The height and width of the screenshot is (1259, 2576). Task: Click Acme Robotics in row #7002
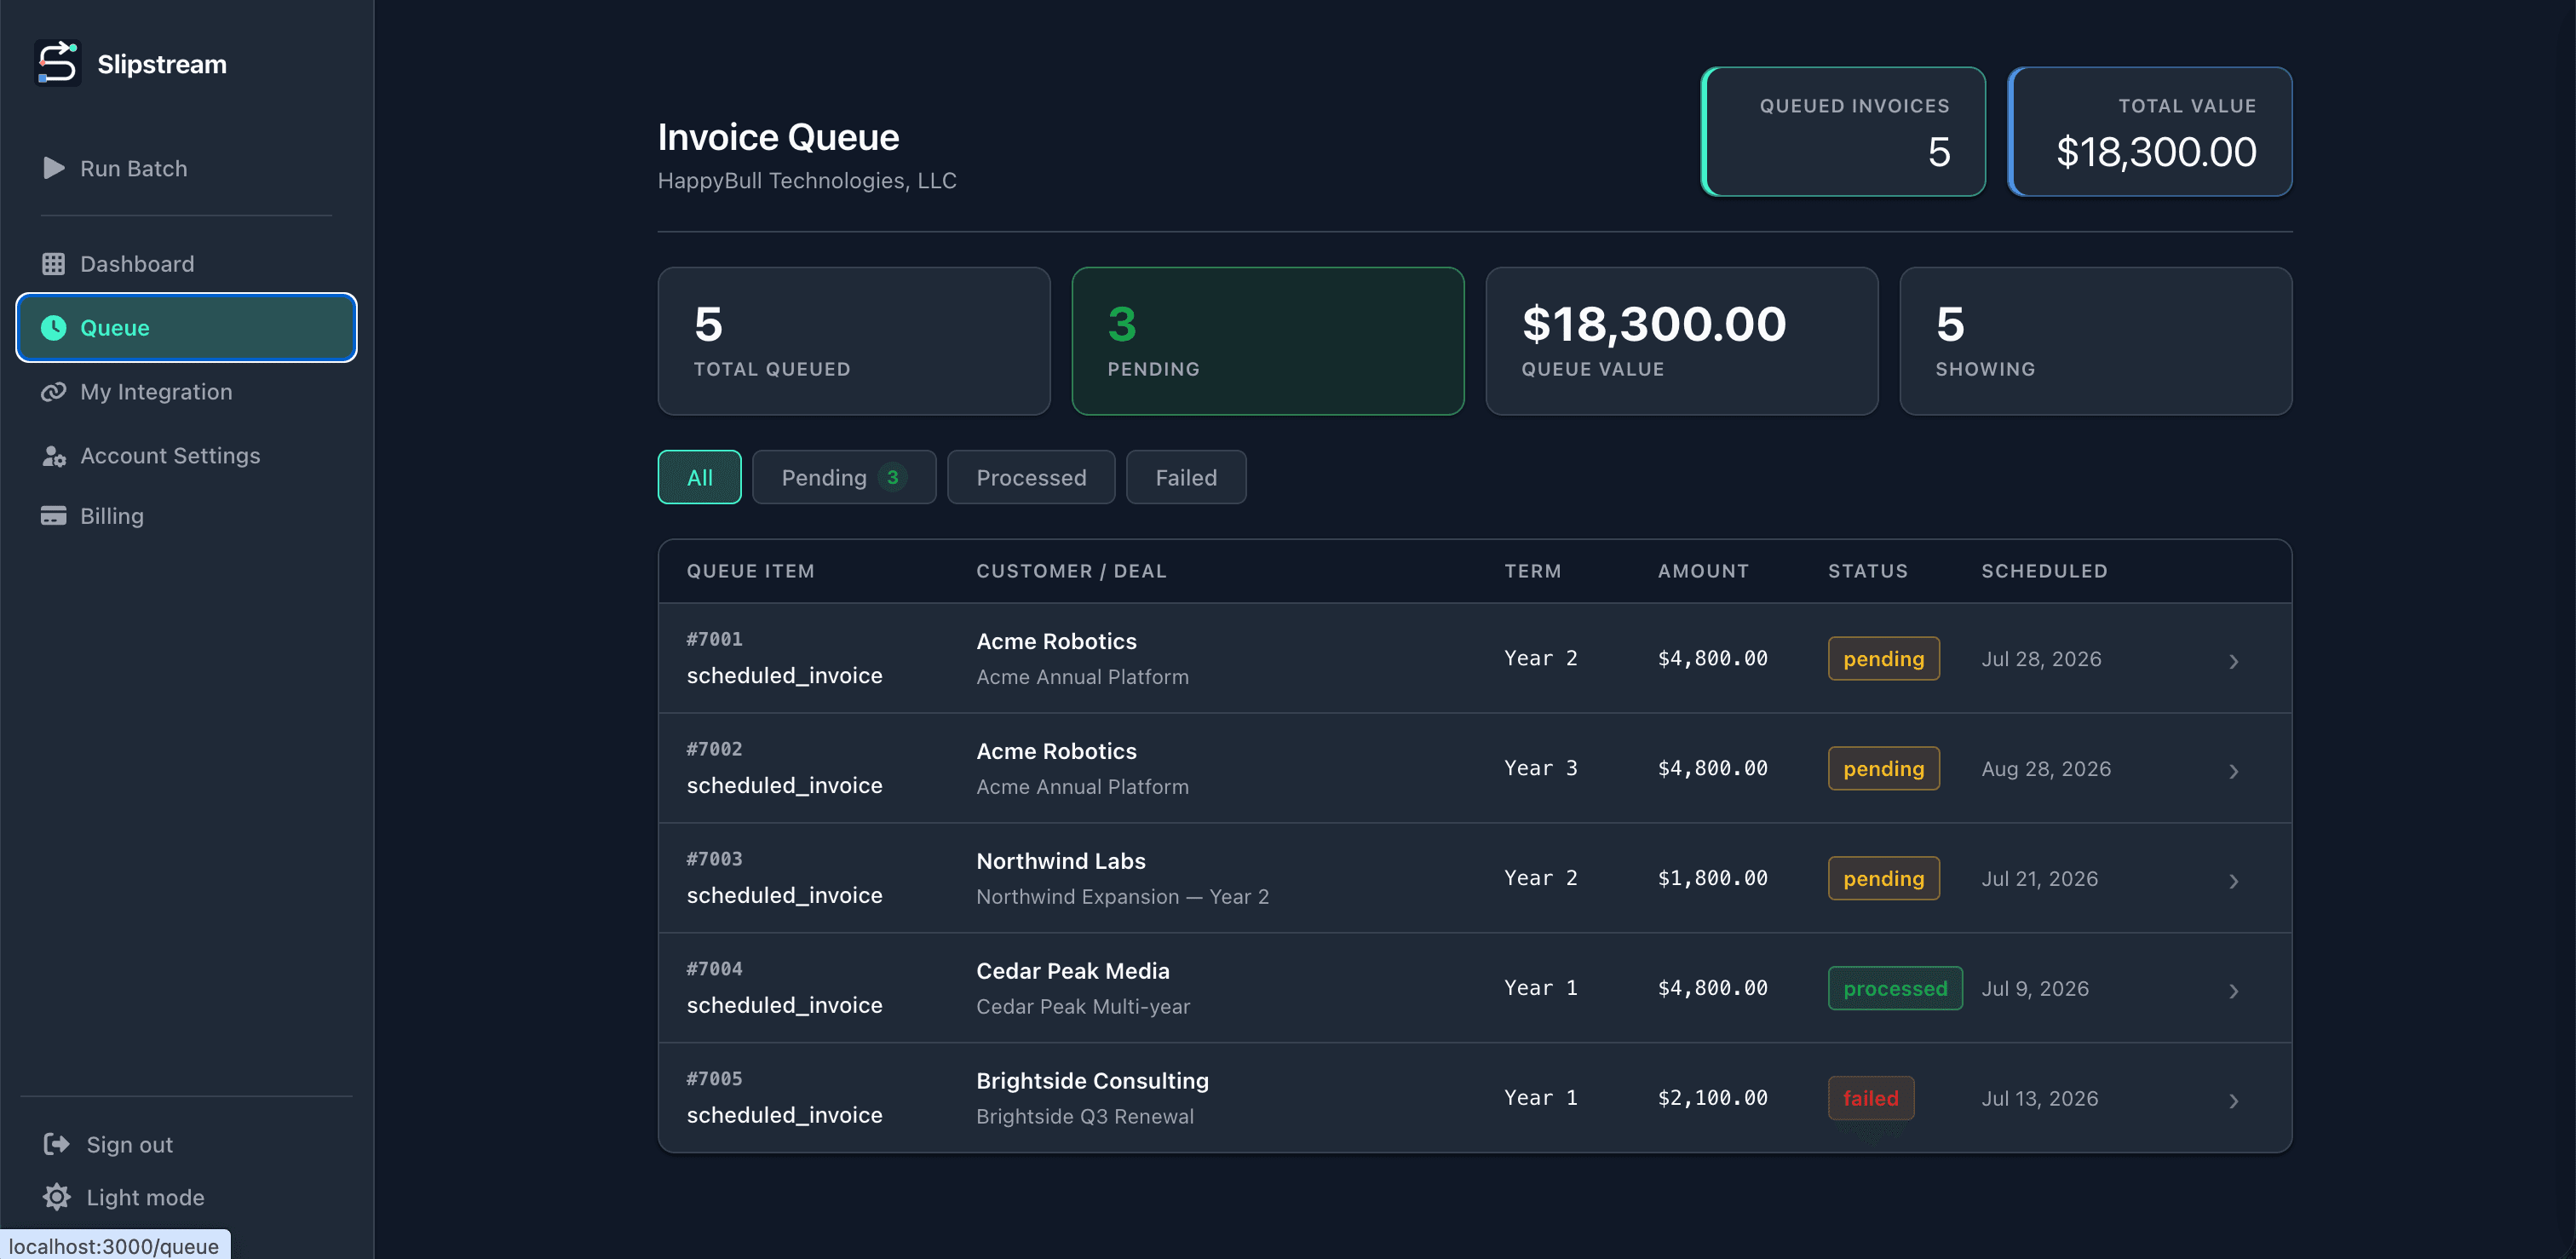pyautogui.click(x=1056, y=751)
